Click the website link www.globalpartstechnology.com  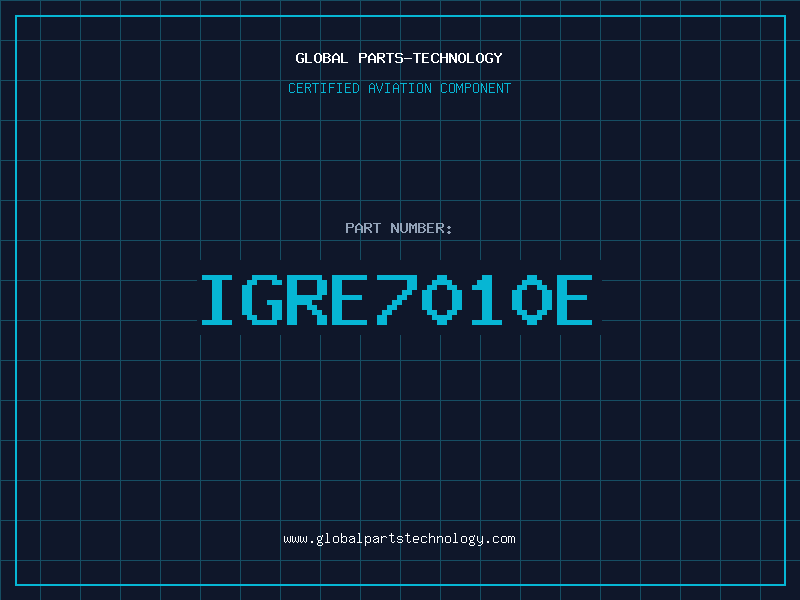click(399, 538)
